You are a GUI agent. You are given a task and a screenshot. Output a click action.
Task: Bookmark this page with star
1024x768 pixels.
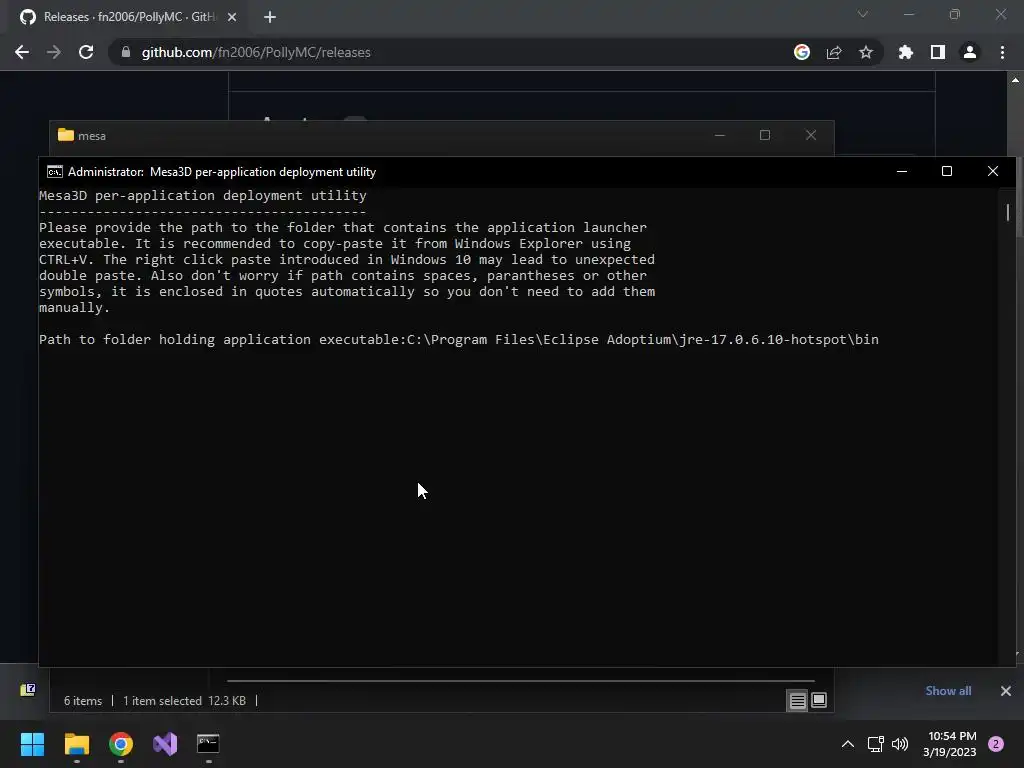866,52
